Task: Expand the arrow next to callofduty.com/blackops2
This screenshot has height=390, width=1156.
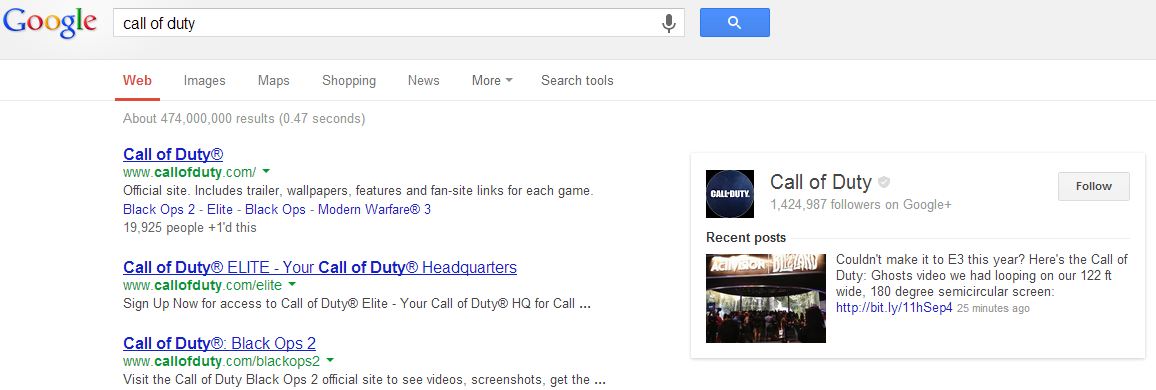Action: (330, 361)
